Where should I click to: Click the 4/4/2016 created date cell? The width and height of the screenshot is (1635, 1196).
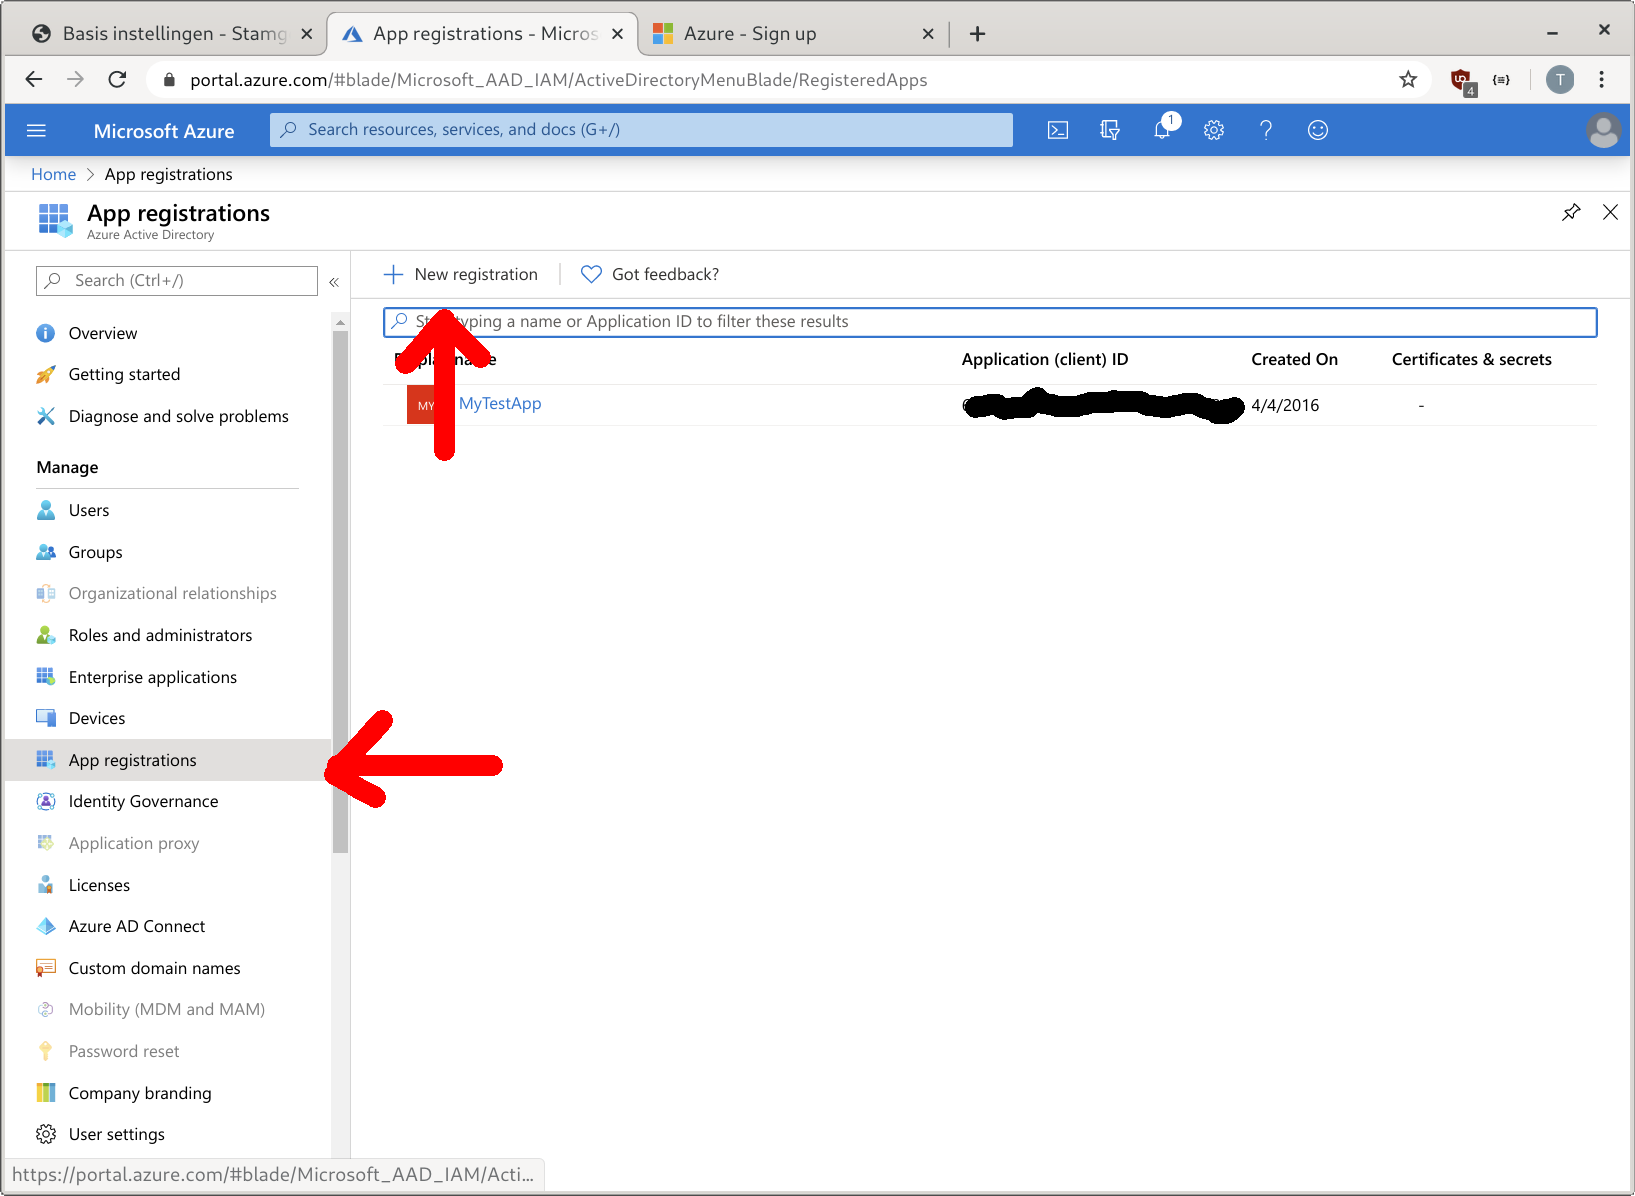point(1285,405)
